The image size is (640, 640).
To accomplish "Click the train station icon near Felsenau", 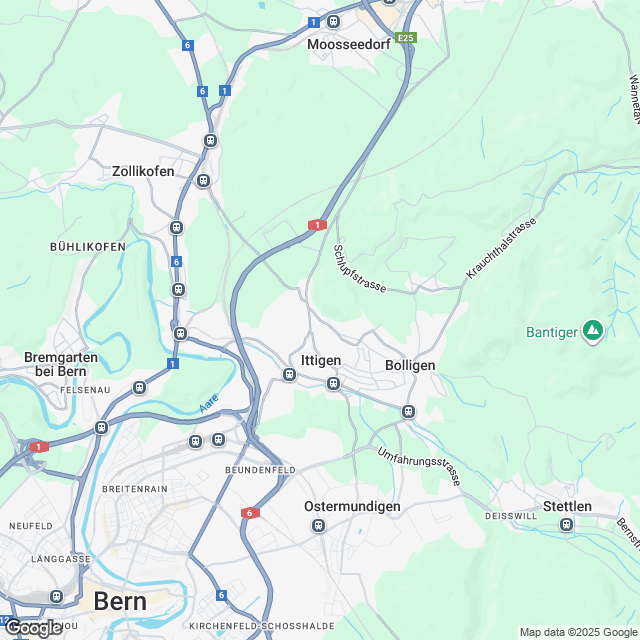I will coord(140,387).
